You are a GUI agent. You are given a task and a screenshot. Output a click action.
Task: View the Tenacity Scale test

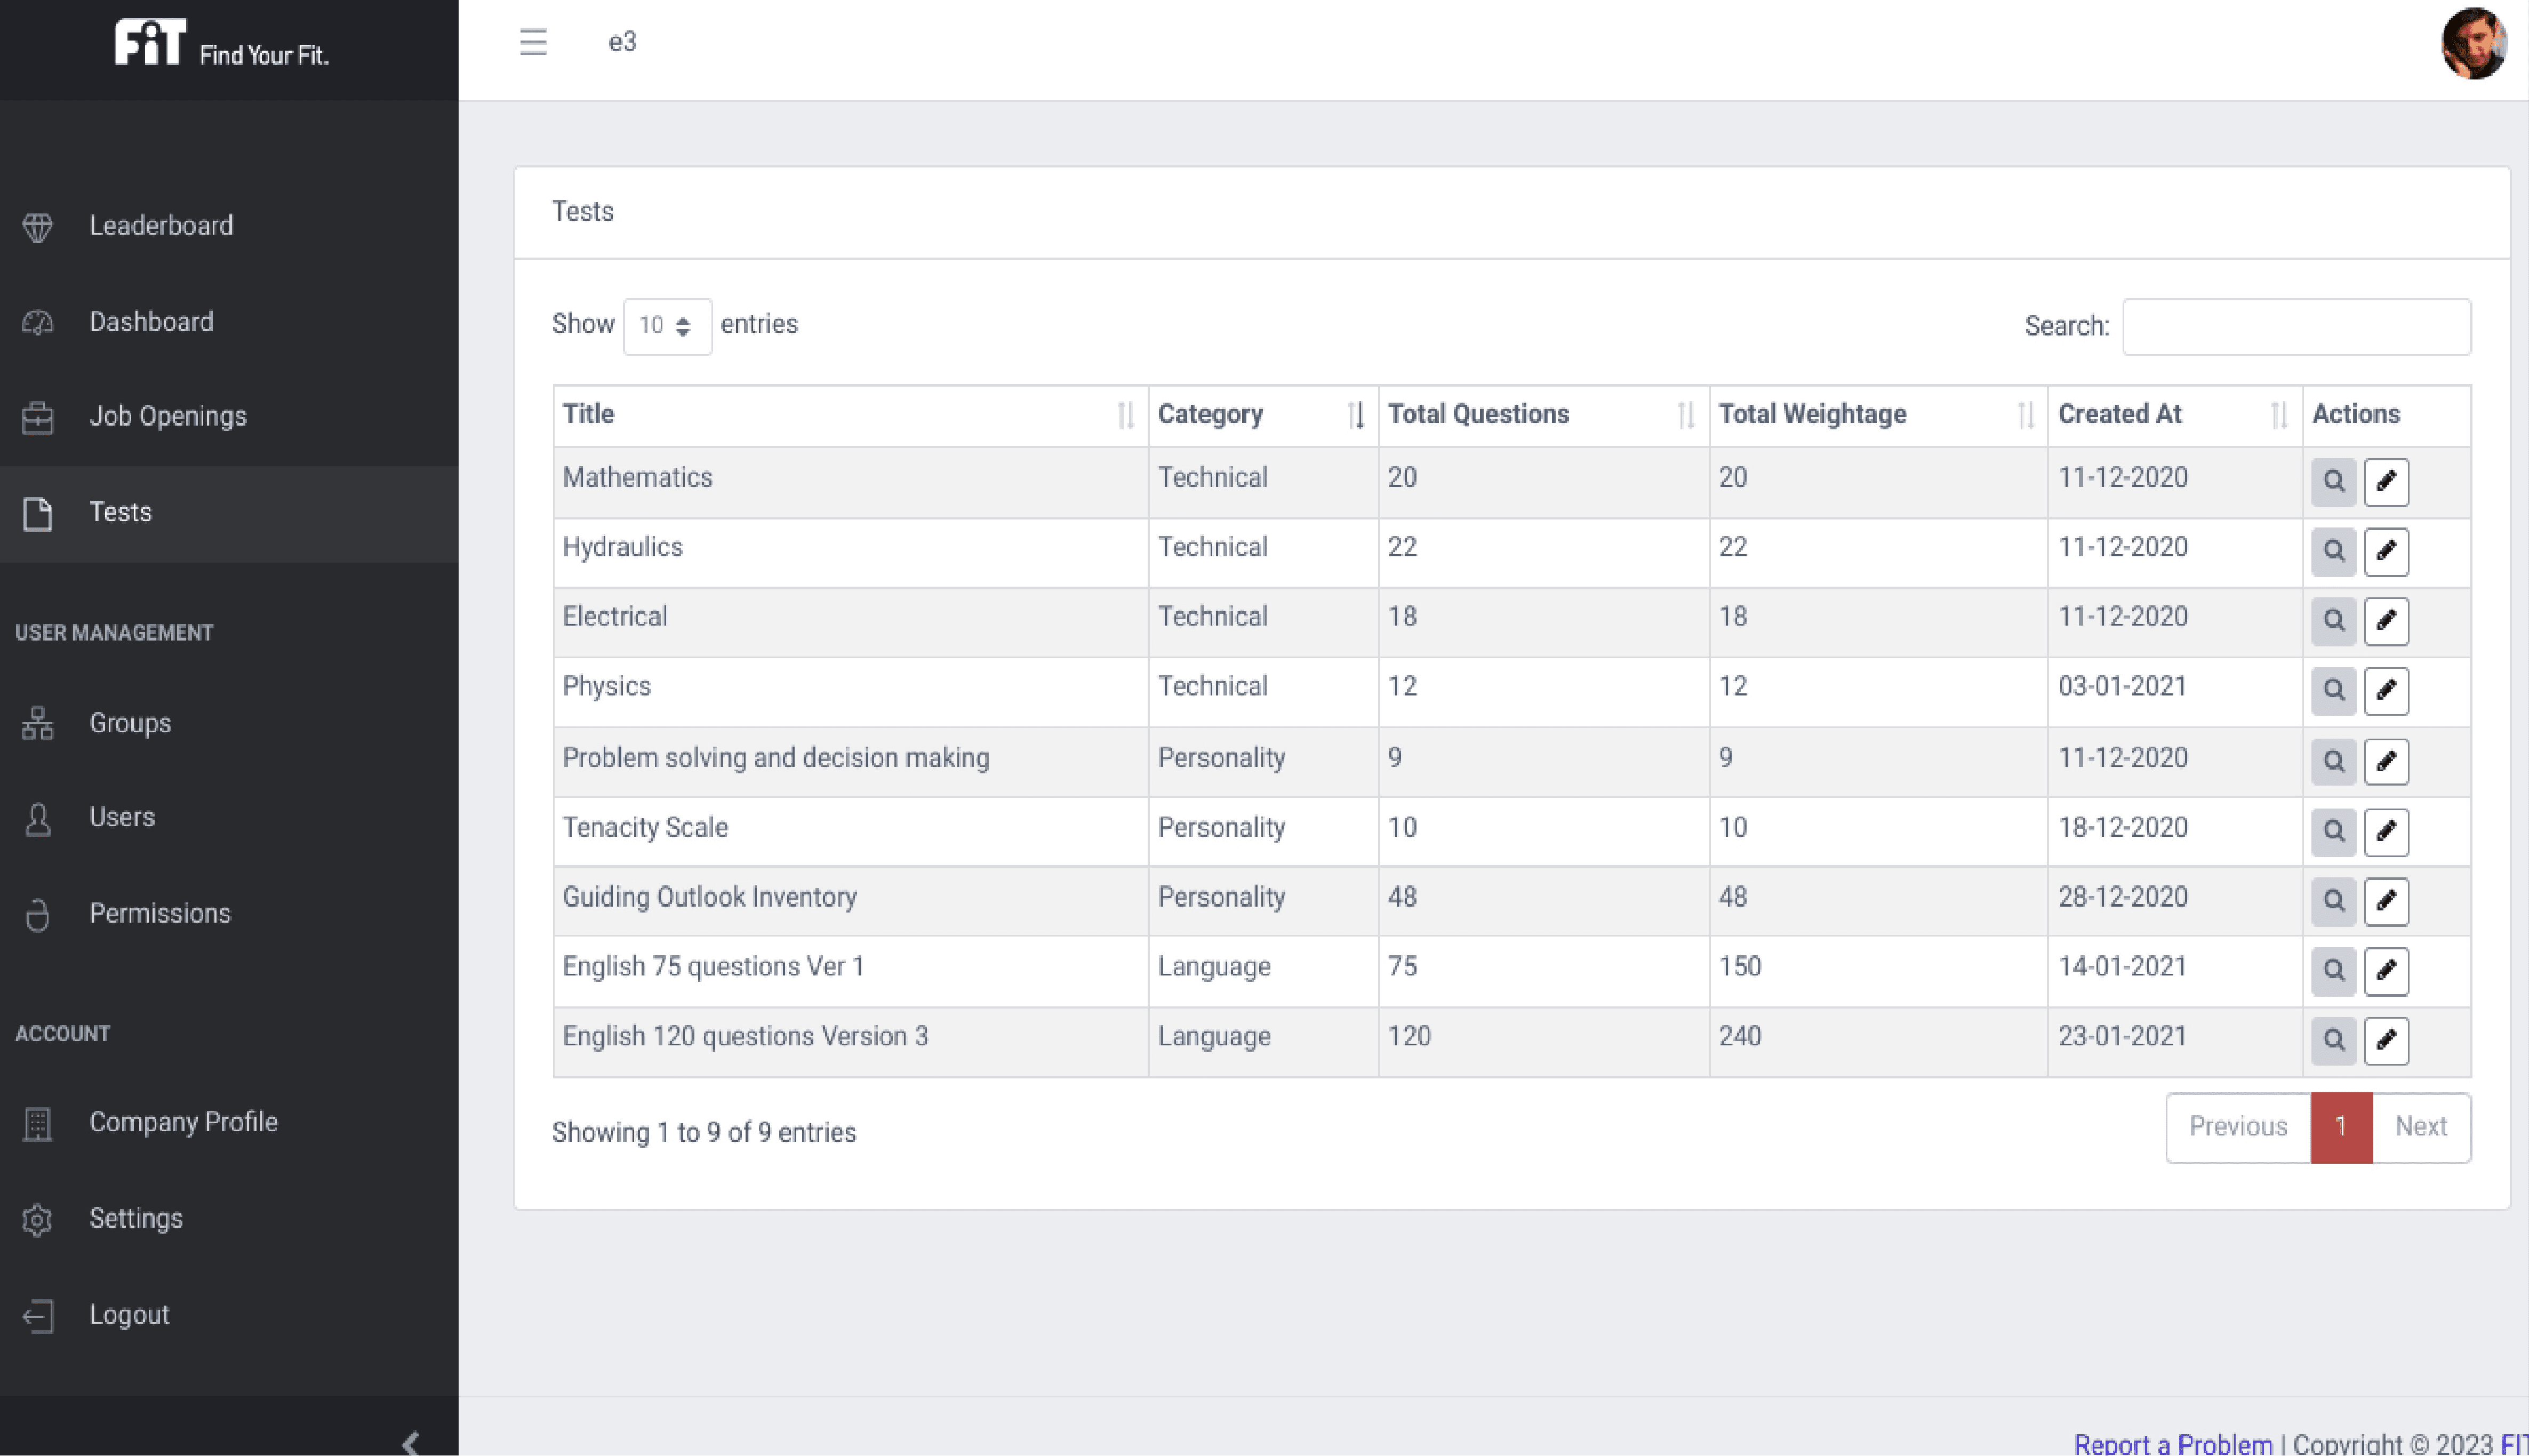click(x=2333, y=832)
